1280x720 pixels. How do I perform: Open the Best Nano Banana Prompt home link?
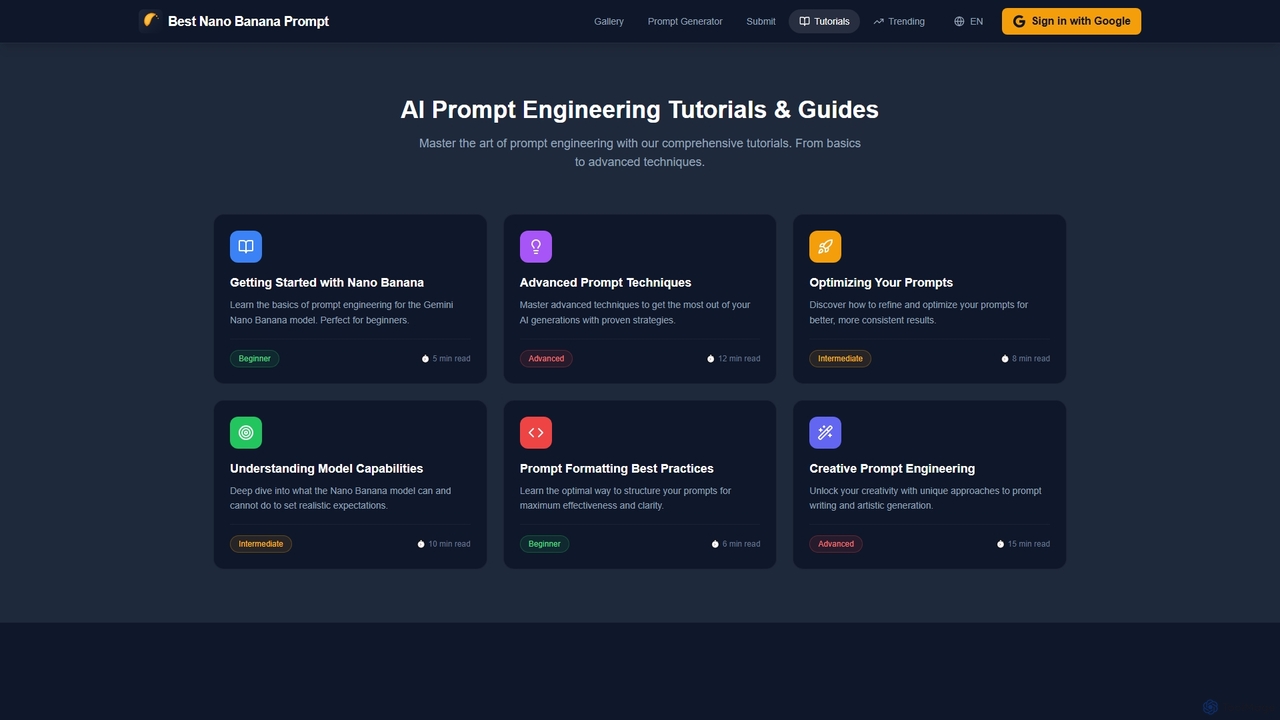click(234, 21)
